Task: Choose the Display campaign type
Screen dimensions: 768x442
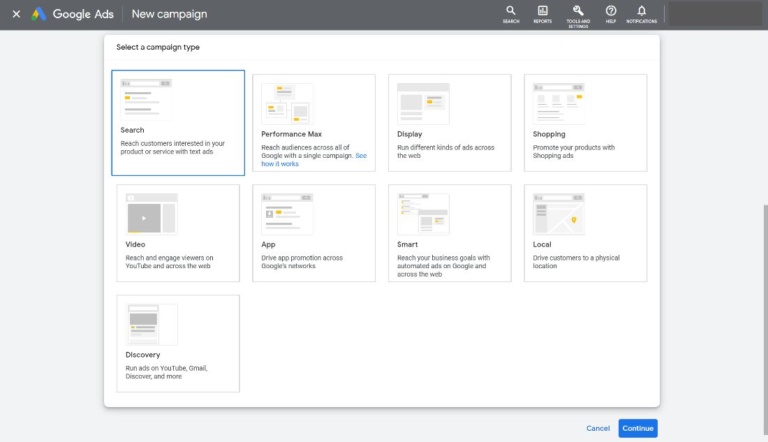Action: click(450, 123)
